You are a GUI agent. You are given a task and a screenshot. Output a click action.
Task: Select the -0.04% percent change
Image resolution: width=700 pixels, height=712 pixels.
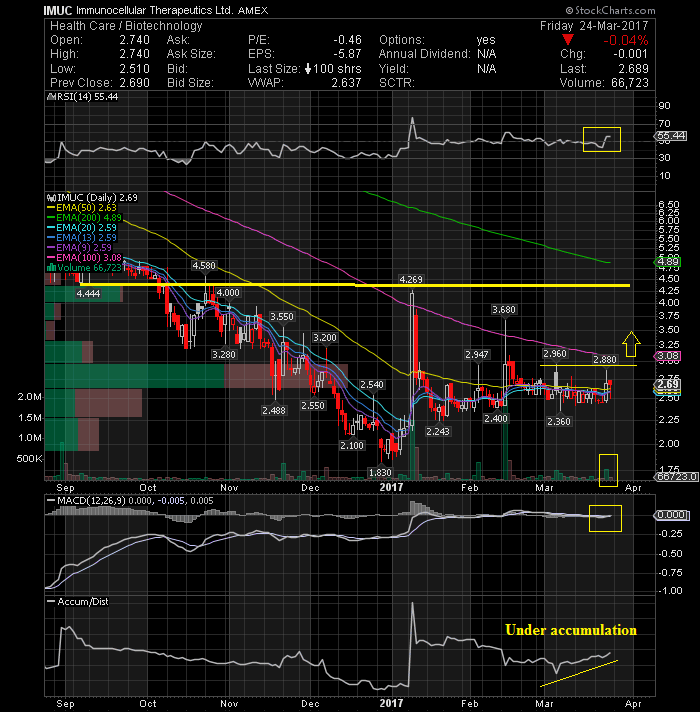point(626,40)
